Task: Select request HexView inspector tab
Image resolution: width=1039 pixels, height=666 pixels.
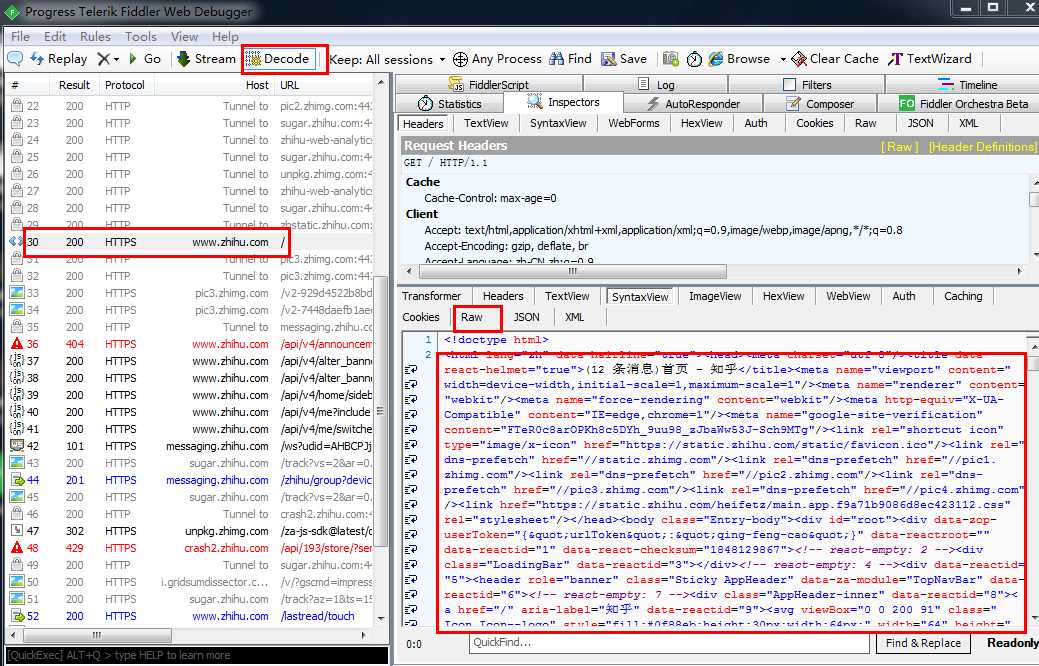Action: click(x=701, y=123)
